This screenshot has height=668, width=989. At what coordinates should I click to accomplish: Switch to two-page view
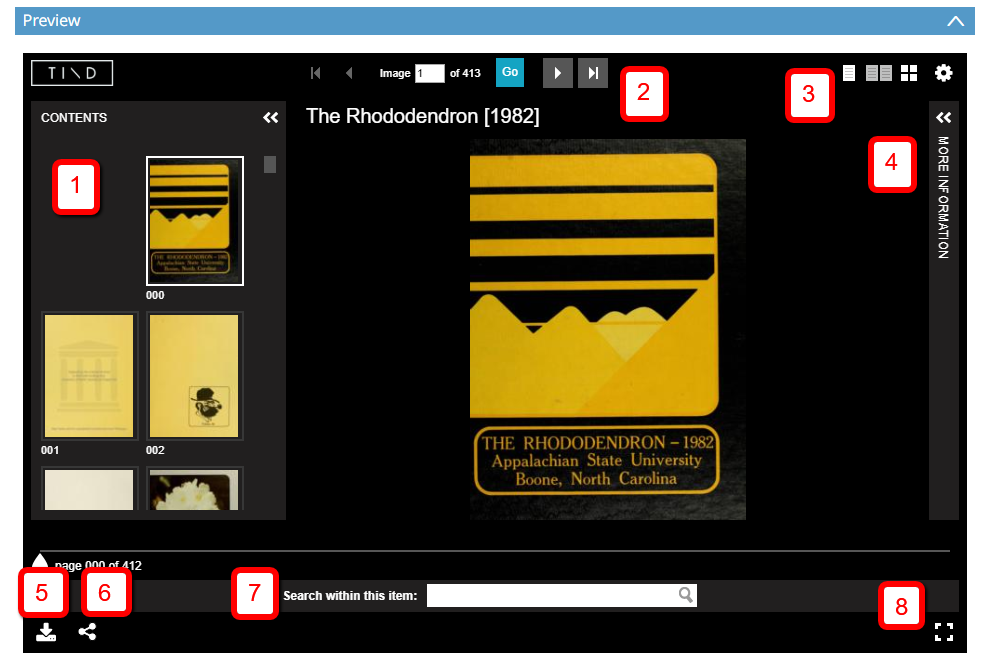click(879, 73)
